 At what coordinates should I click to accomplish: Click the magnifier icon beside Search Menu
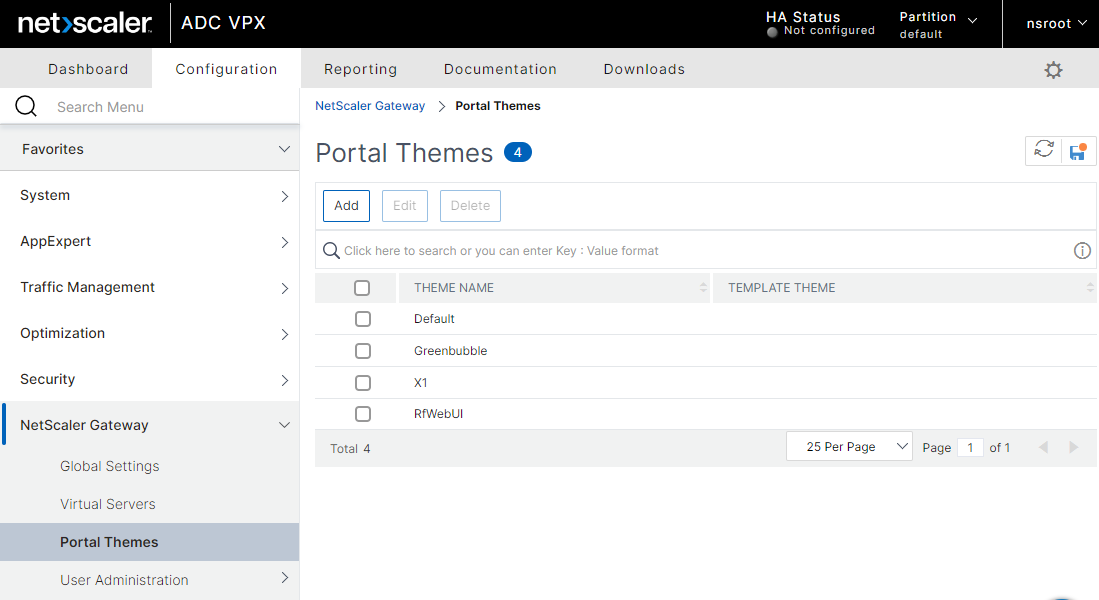(x=26, y=107)
